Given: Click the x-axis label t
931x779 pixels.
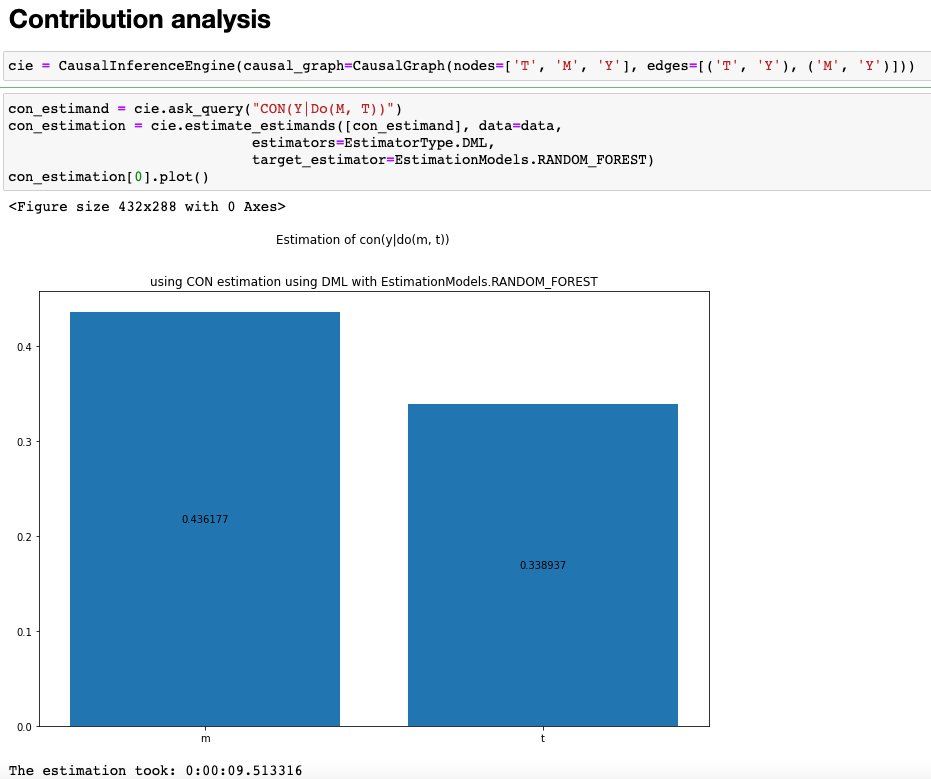Looking at the screenshot, I should coord(543,739).
